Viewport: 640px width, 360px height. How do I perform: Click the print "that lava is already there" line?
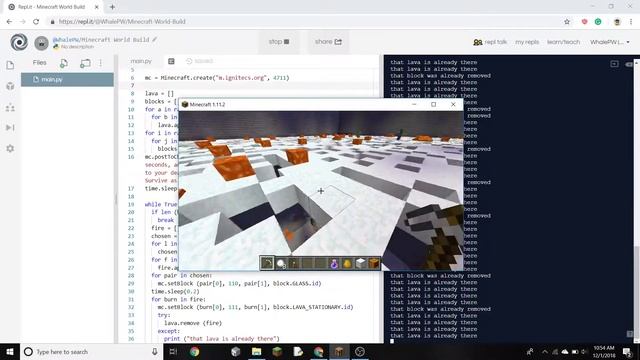(x=222, y=339)
